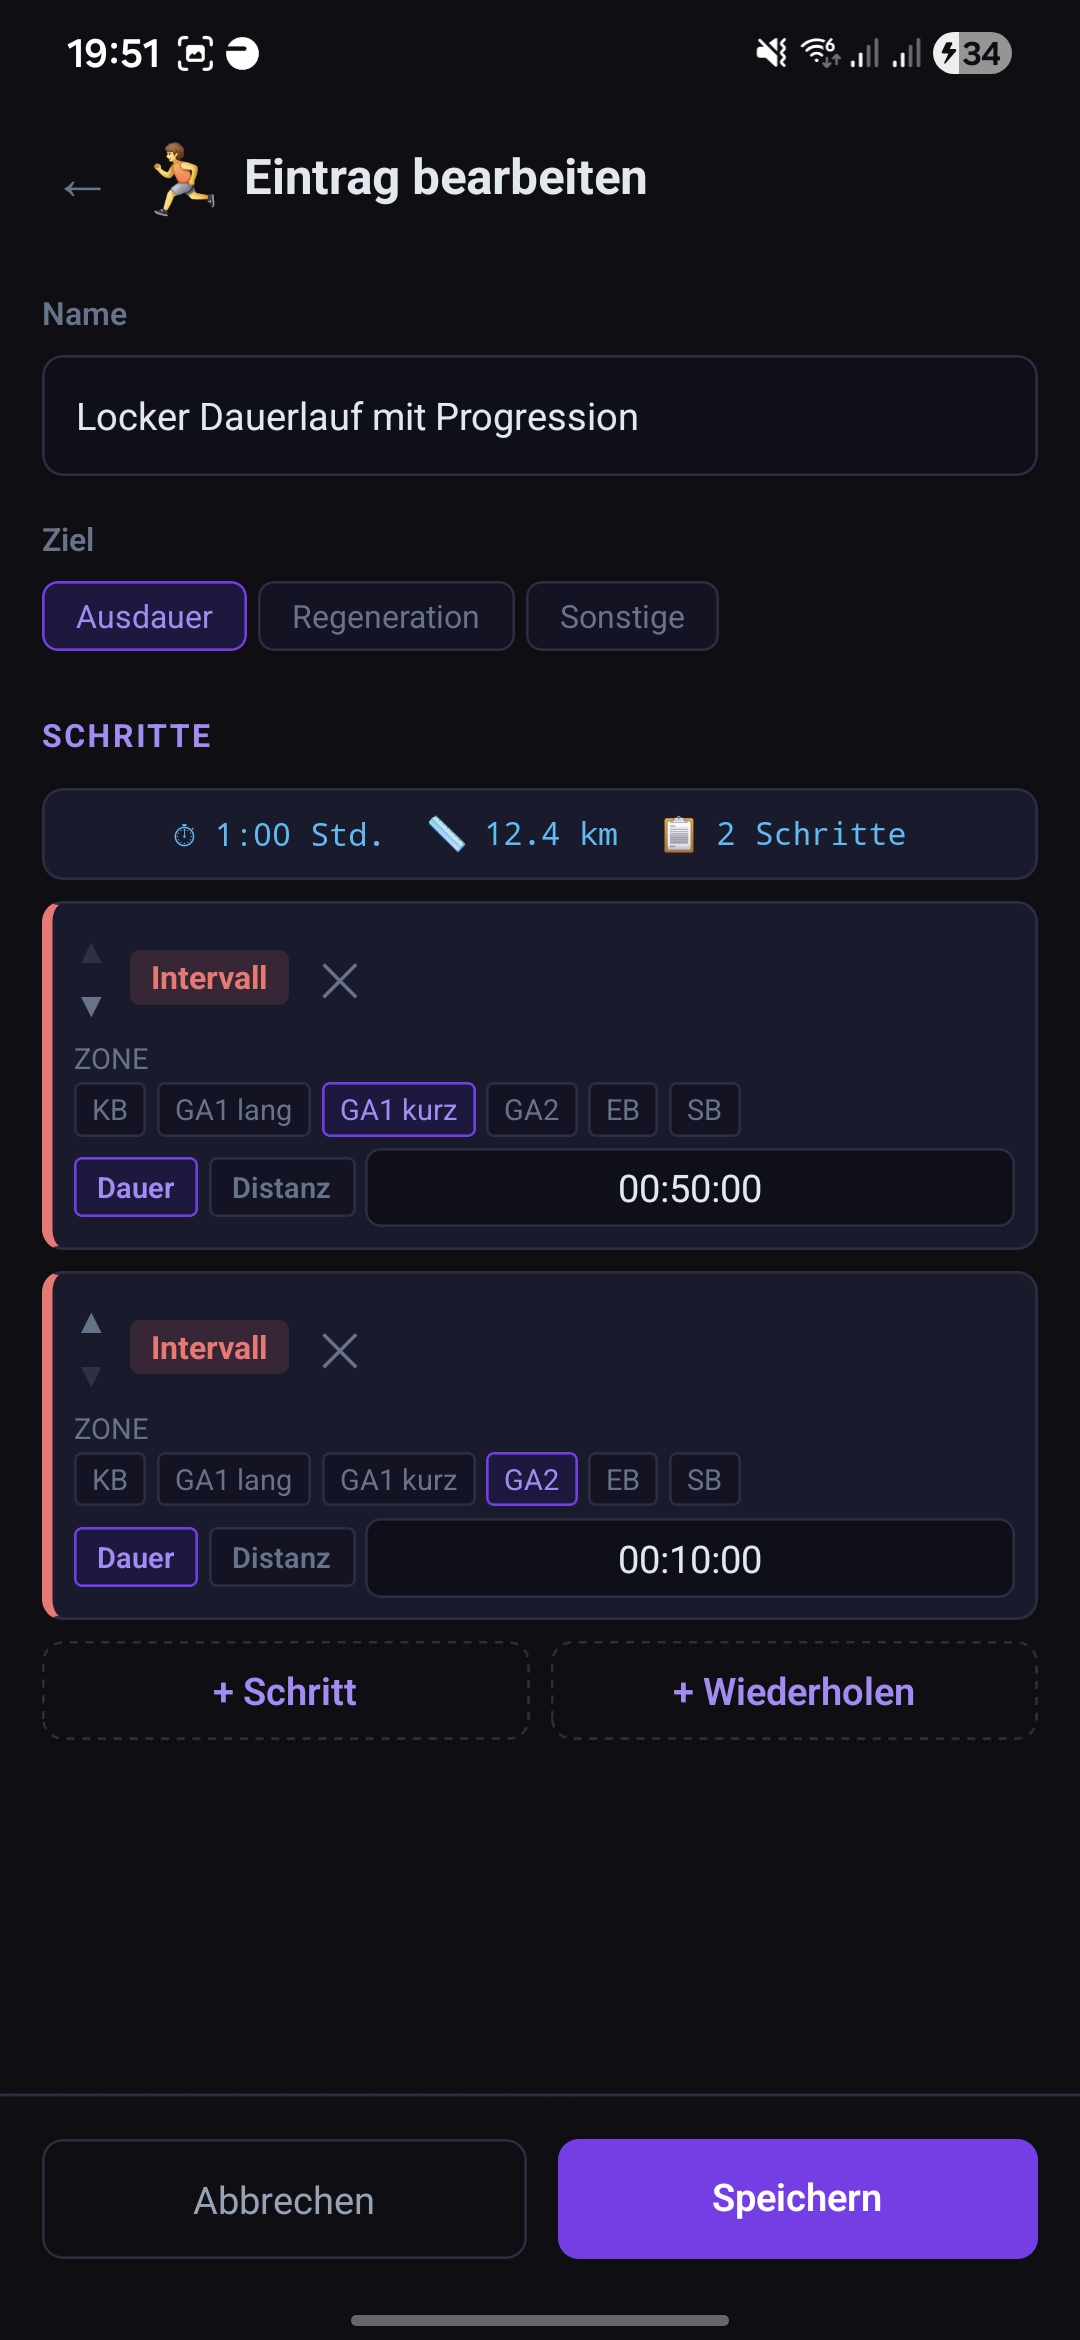Click the ruler icon next to 12.4 km
1080x2340 pixels.
point(448,833)
